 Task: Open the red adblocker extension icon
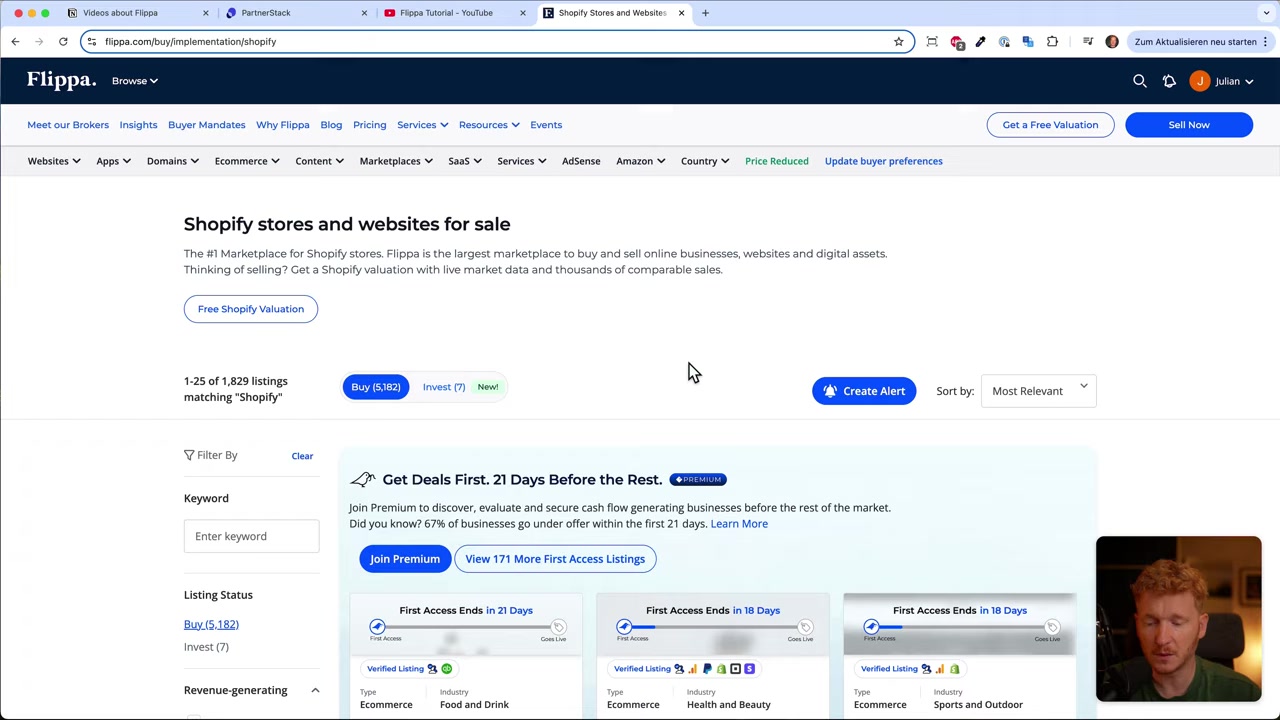956,42
